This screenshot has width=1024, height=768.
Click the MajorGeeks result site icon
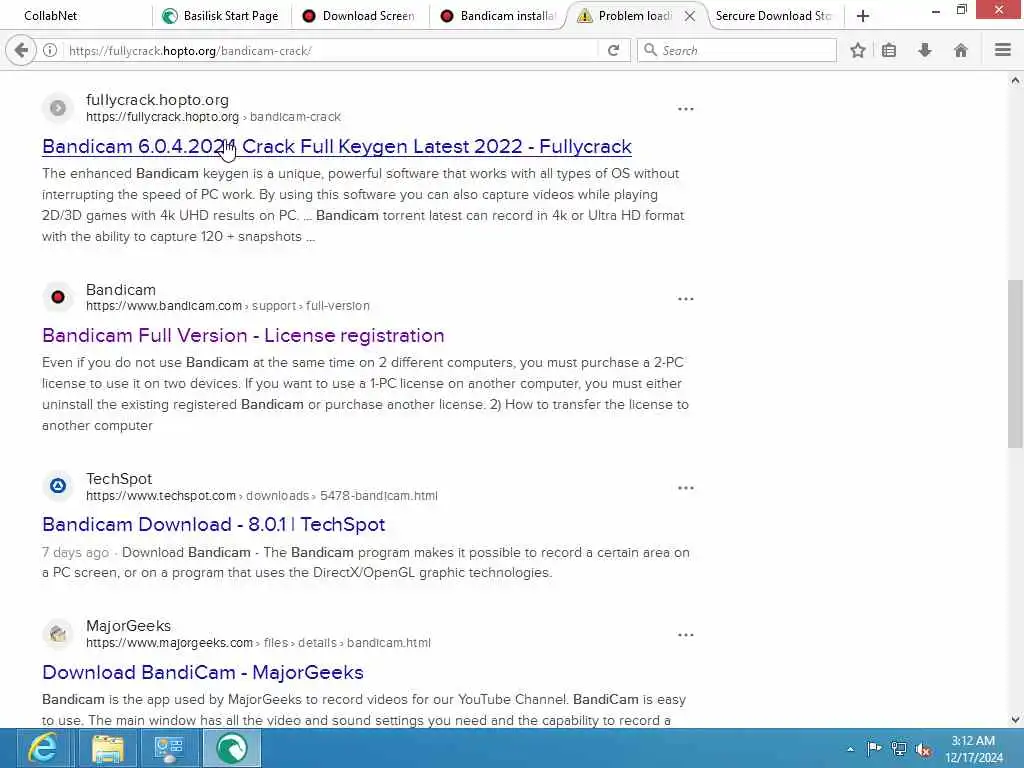point(58,633)
